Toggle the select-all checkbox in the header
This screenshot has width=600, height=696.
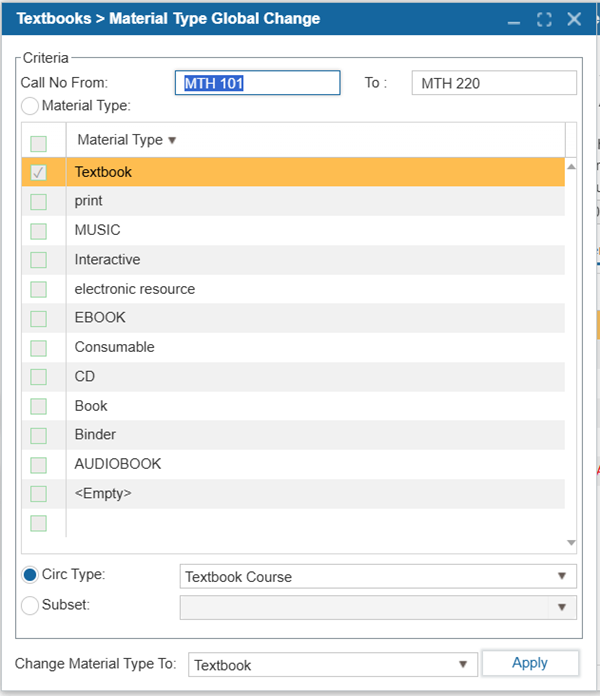point(39,144)
